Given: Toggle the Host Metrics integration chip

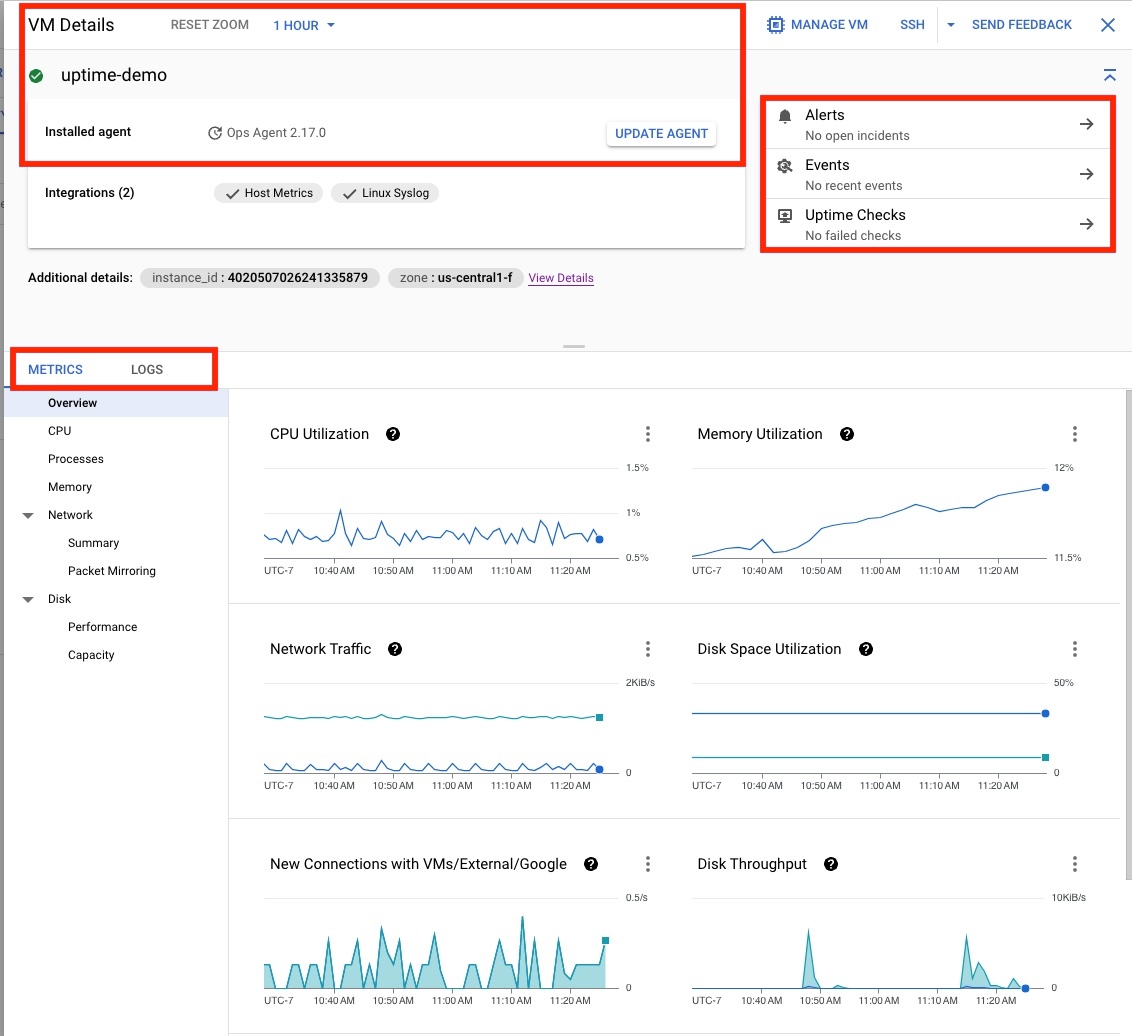Looking at the screenshot, I should pyautogui.click(x=267, y=194).
